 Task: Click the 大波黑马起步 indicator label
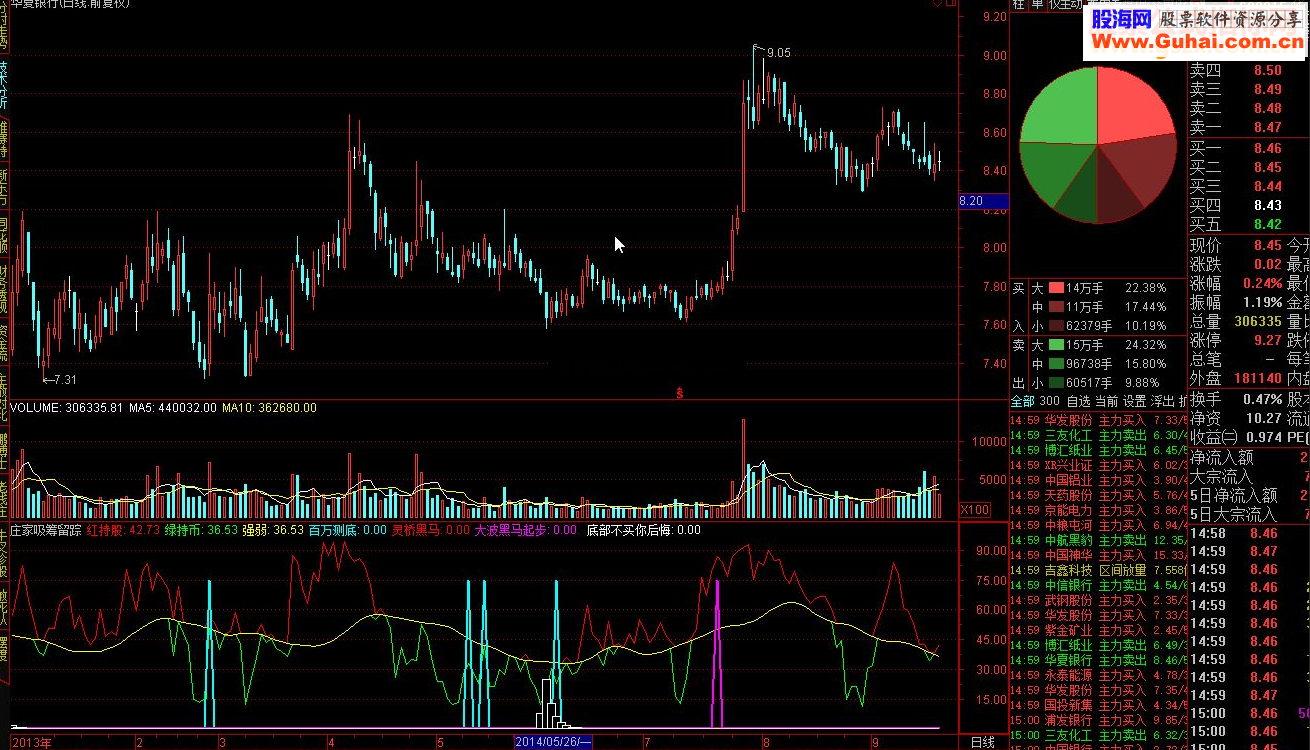click(x=511, y=530)
